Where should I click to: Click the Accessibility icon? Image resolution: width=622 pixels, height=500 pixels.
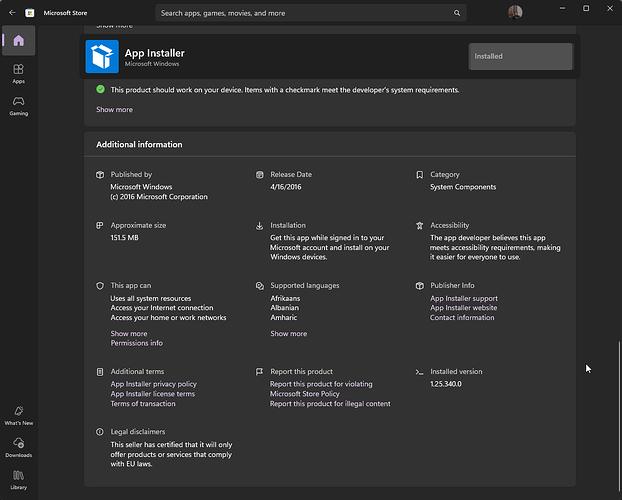(x=419, y=225)
